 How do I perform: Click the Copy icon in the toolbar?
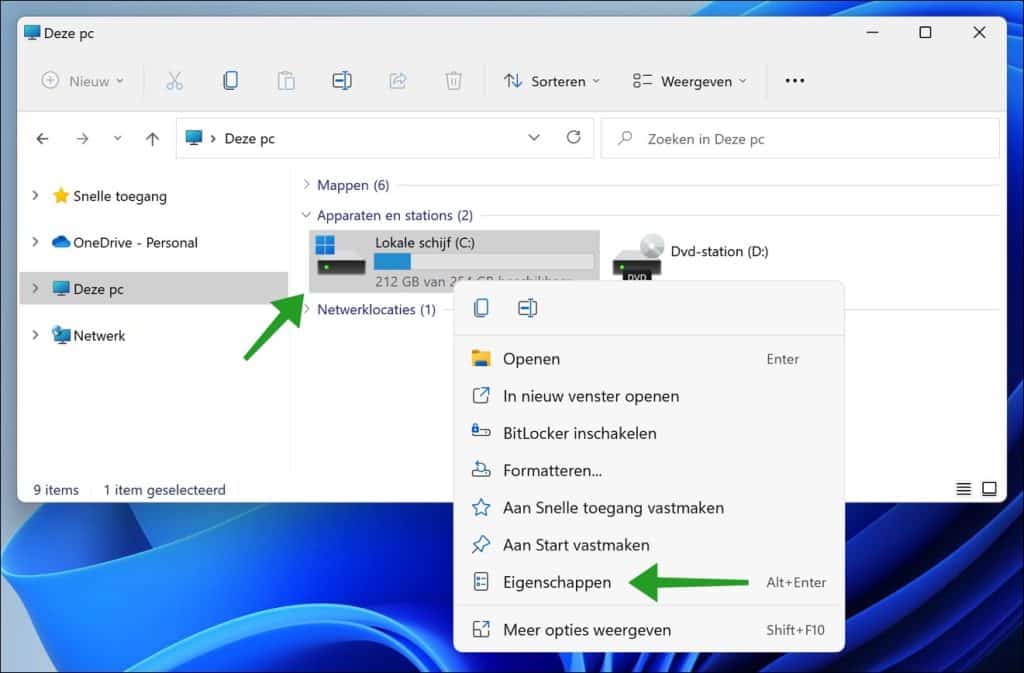[x=230, y=81]
